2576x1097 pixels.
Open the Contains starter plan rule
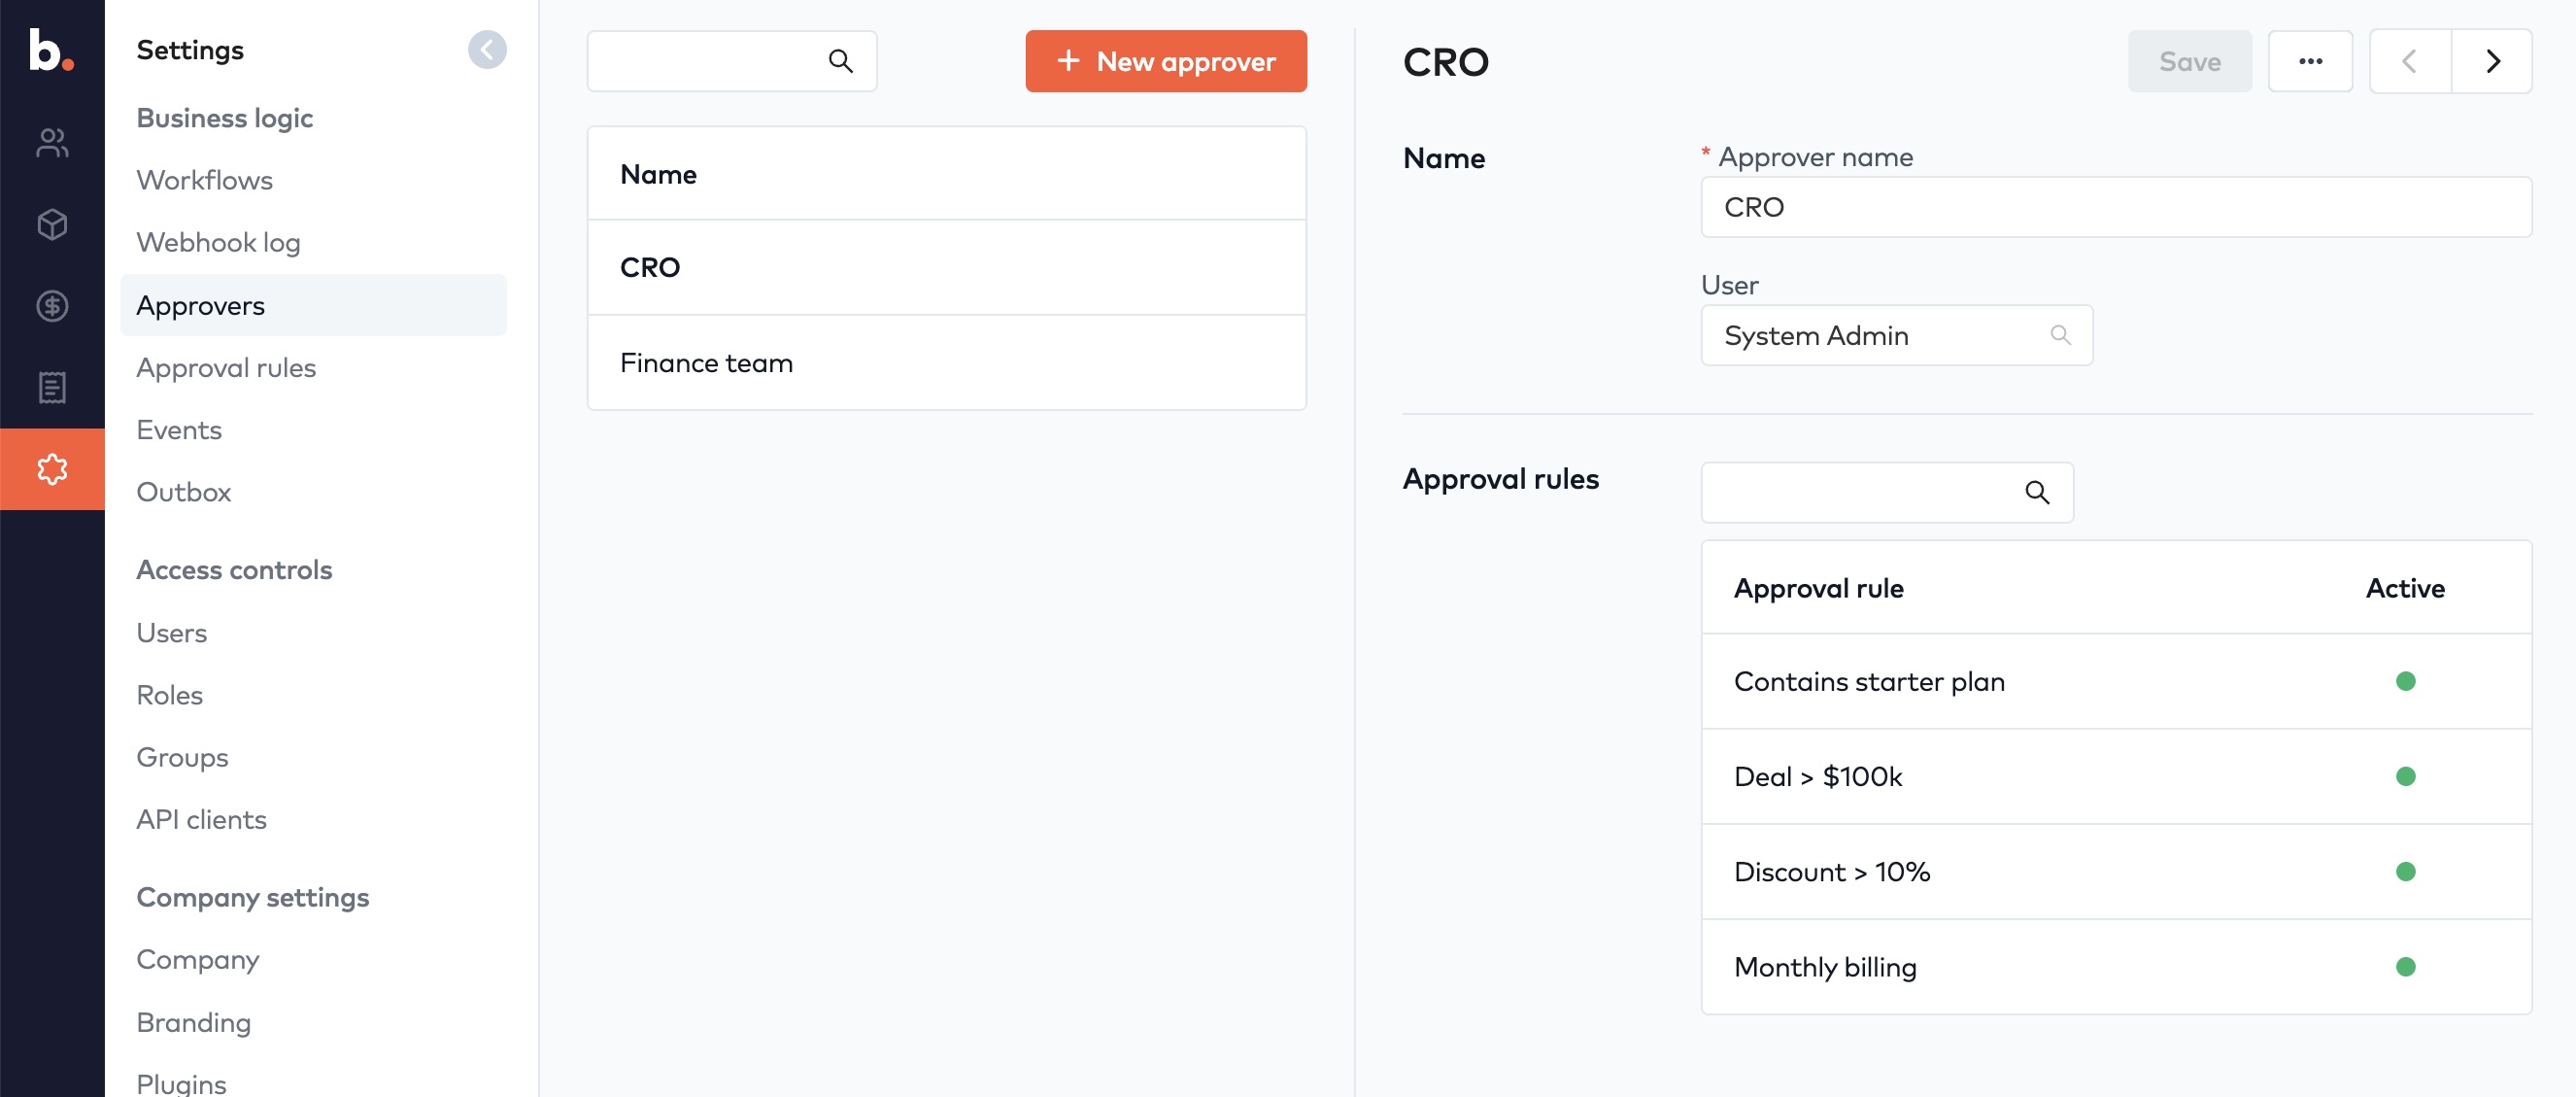tap(2116, 681)
